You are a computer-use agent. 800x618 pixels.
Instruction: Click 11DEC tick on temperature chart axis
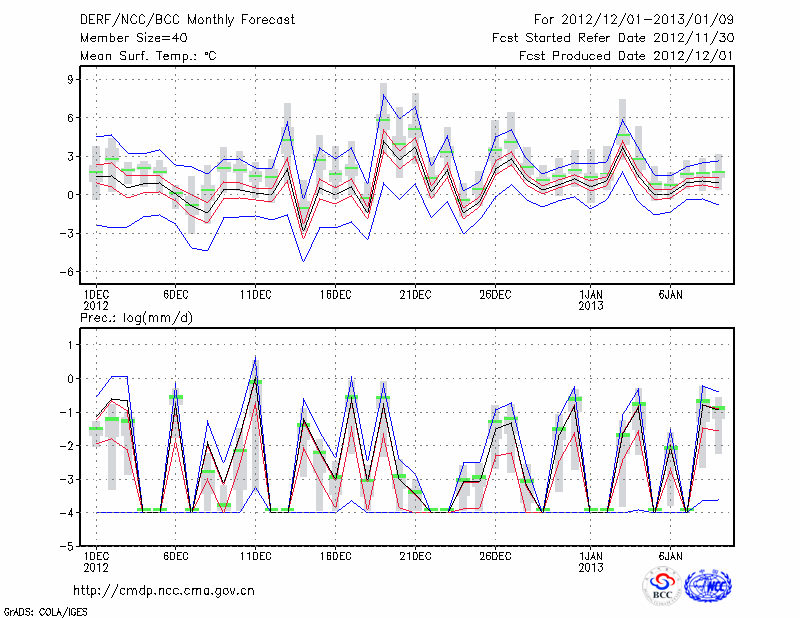pos(255,295)
